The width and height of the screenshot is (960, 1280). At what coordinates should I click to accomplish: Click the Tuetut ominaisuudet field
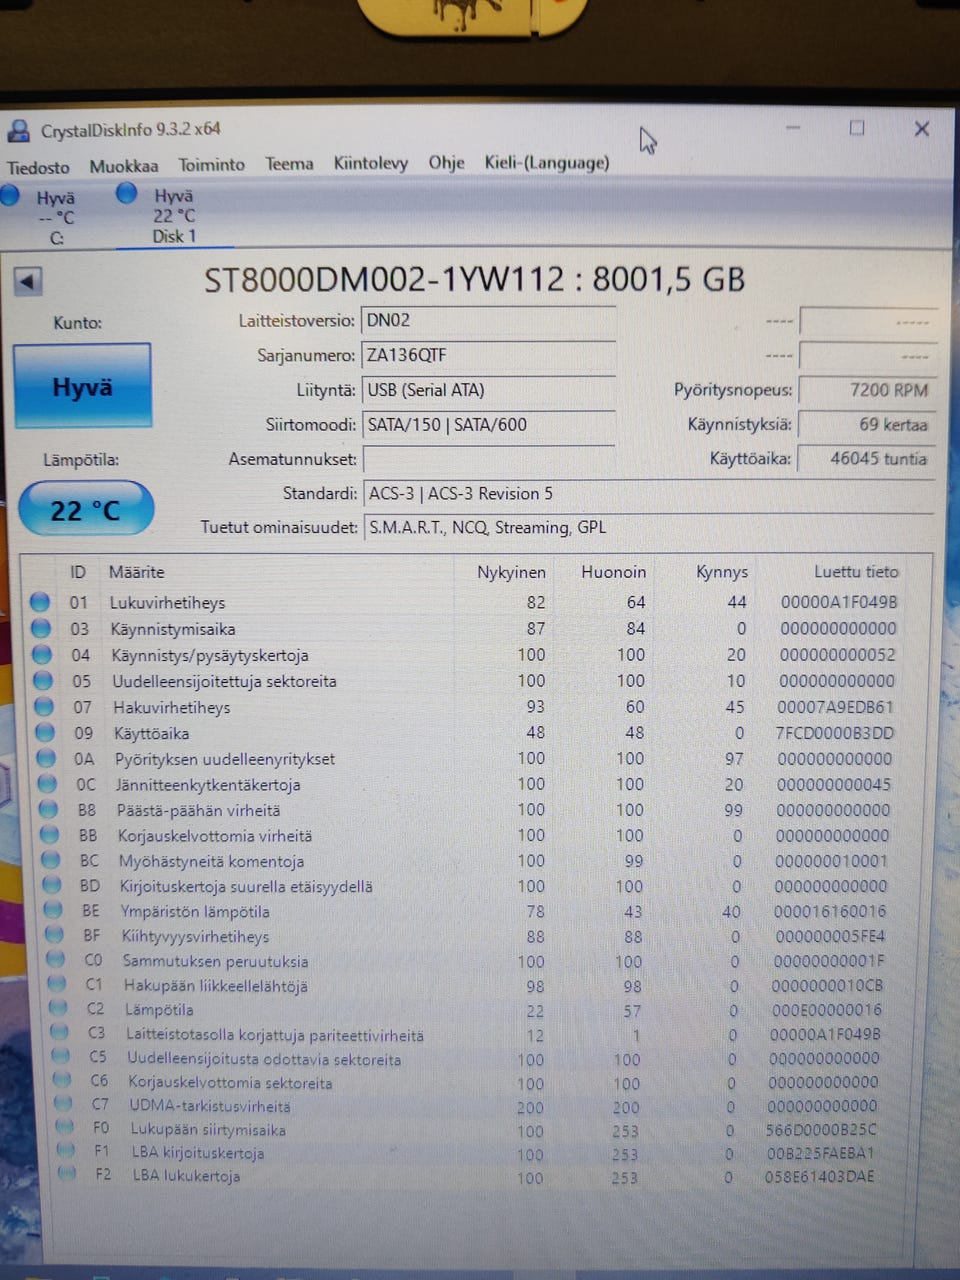point(648,528)
